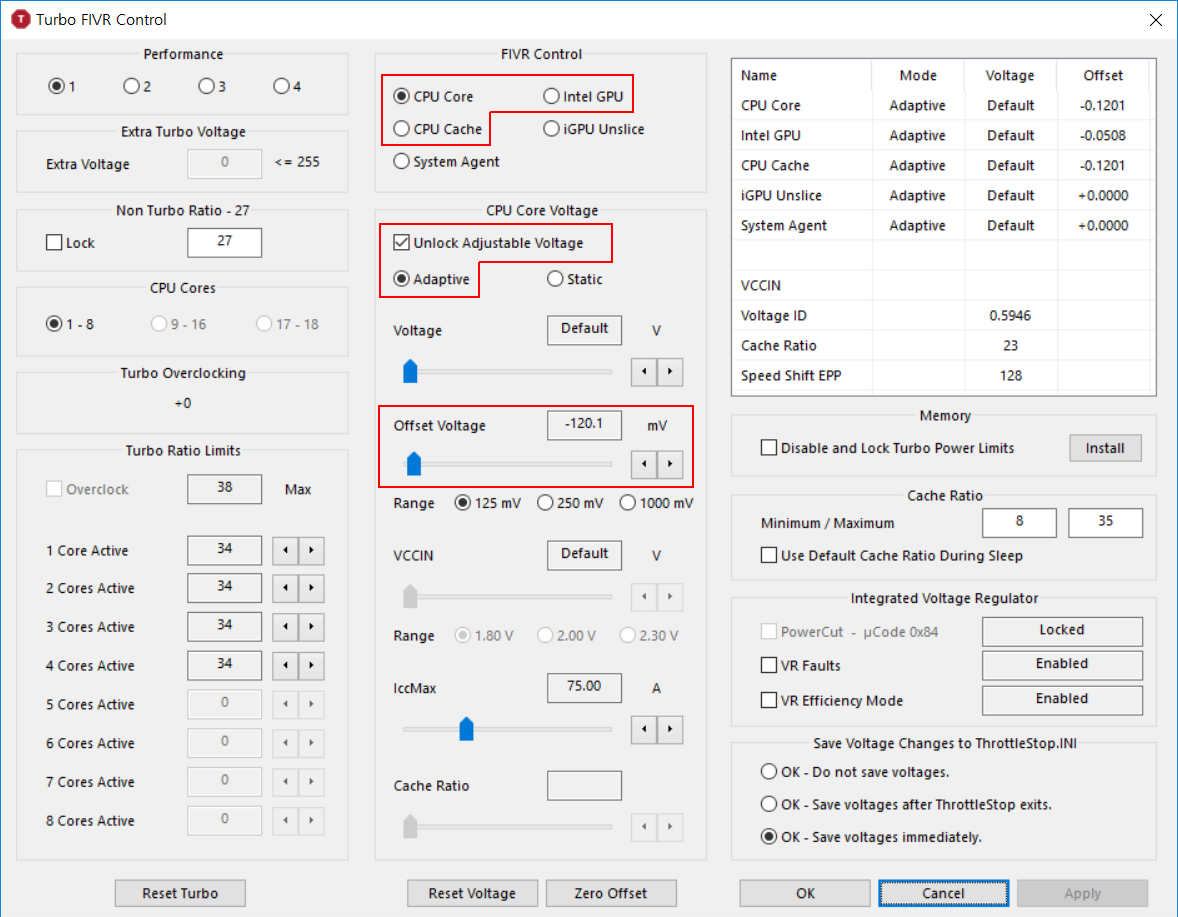Image resolution: width=1178 pixels, height=917 pixels.
Task: Enable the Non Turbo Ratio Lock checkbox
Action: point(70,243)
